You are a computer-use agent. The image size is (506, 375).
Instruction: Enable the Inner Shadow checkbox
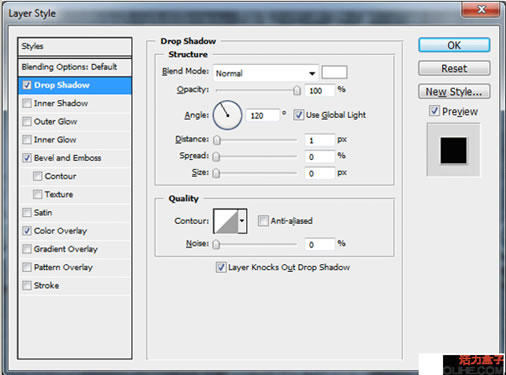27,103
